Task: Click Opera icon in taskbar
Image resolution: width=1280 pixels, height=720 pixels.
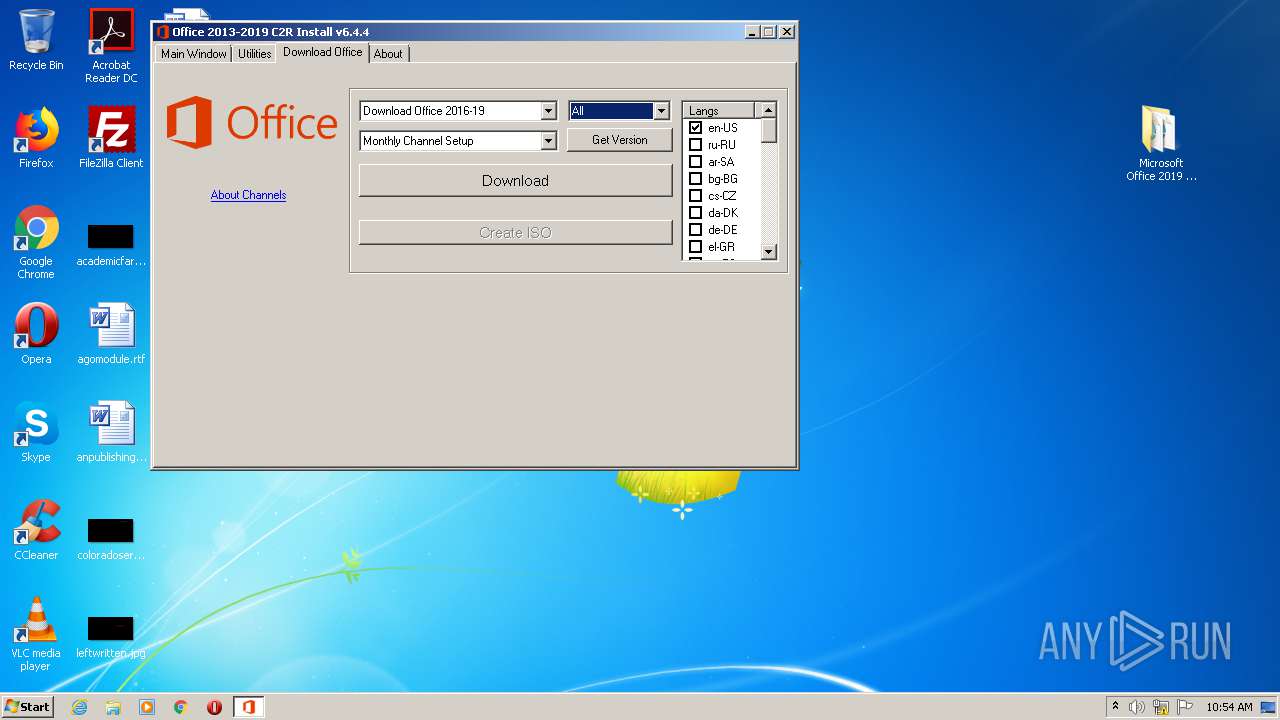Action: tap(214, 707)
